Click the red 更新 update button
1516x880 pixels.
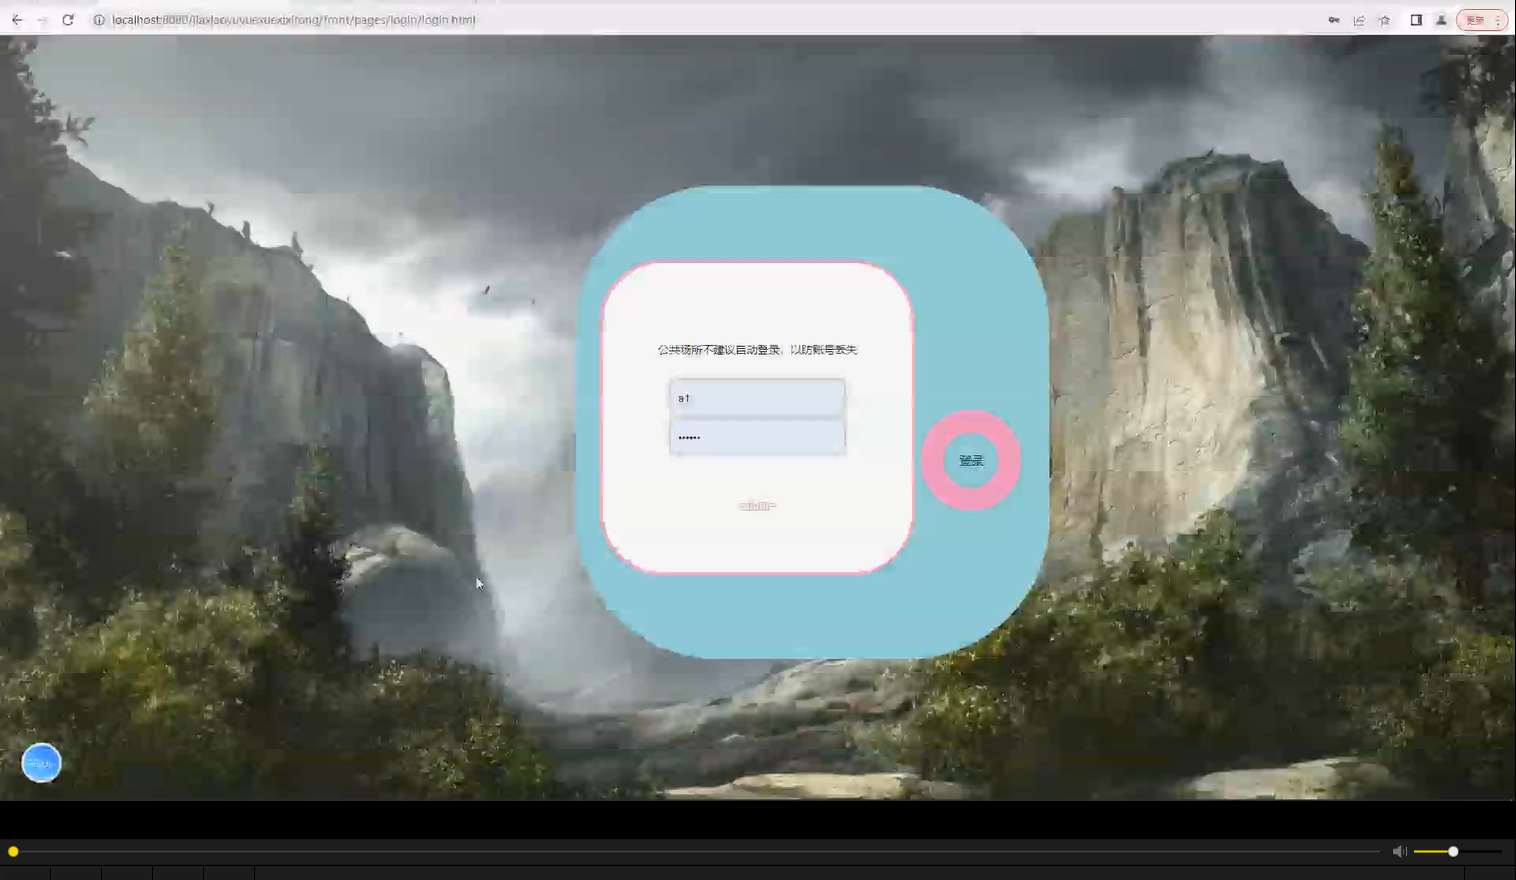pyautogui.click(x=1475, y=20)
